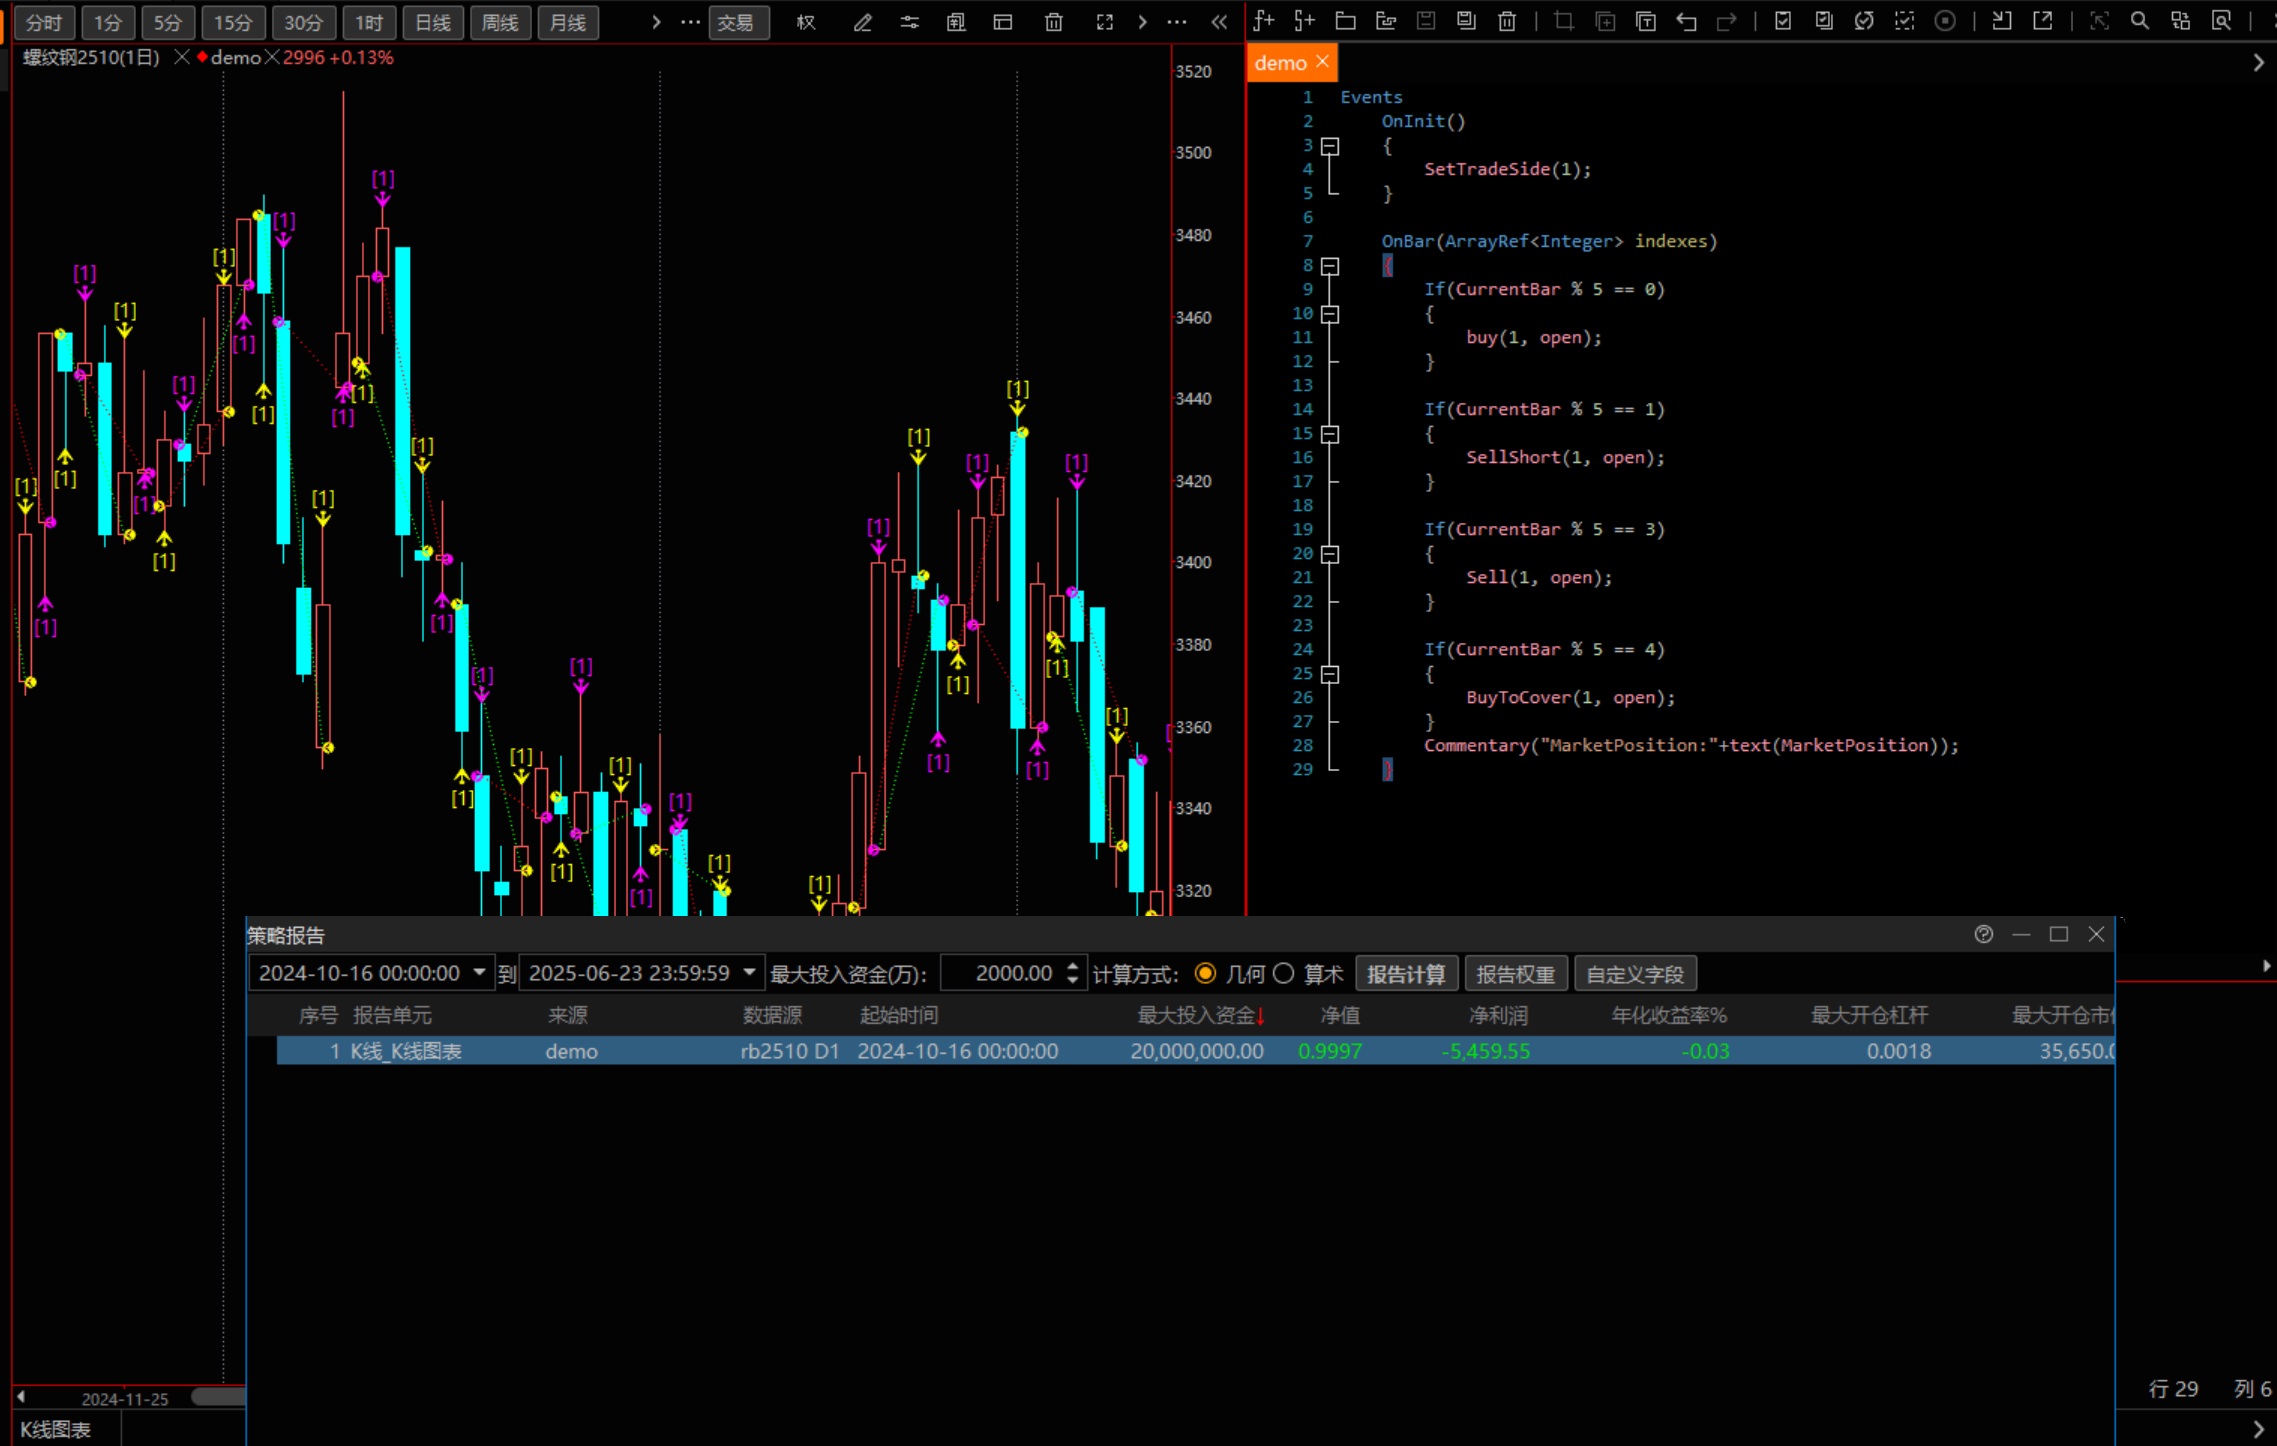Increase 最大投入资金 with stepper arrows
Image resolution: width=2277 pixels, height=1446 pixels.
tap(1073, 966)
